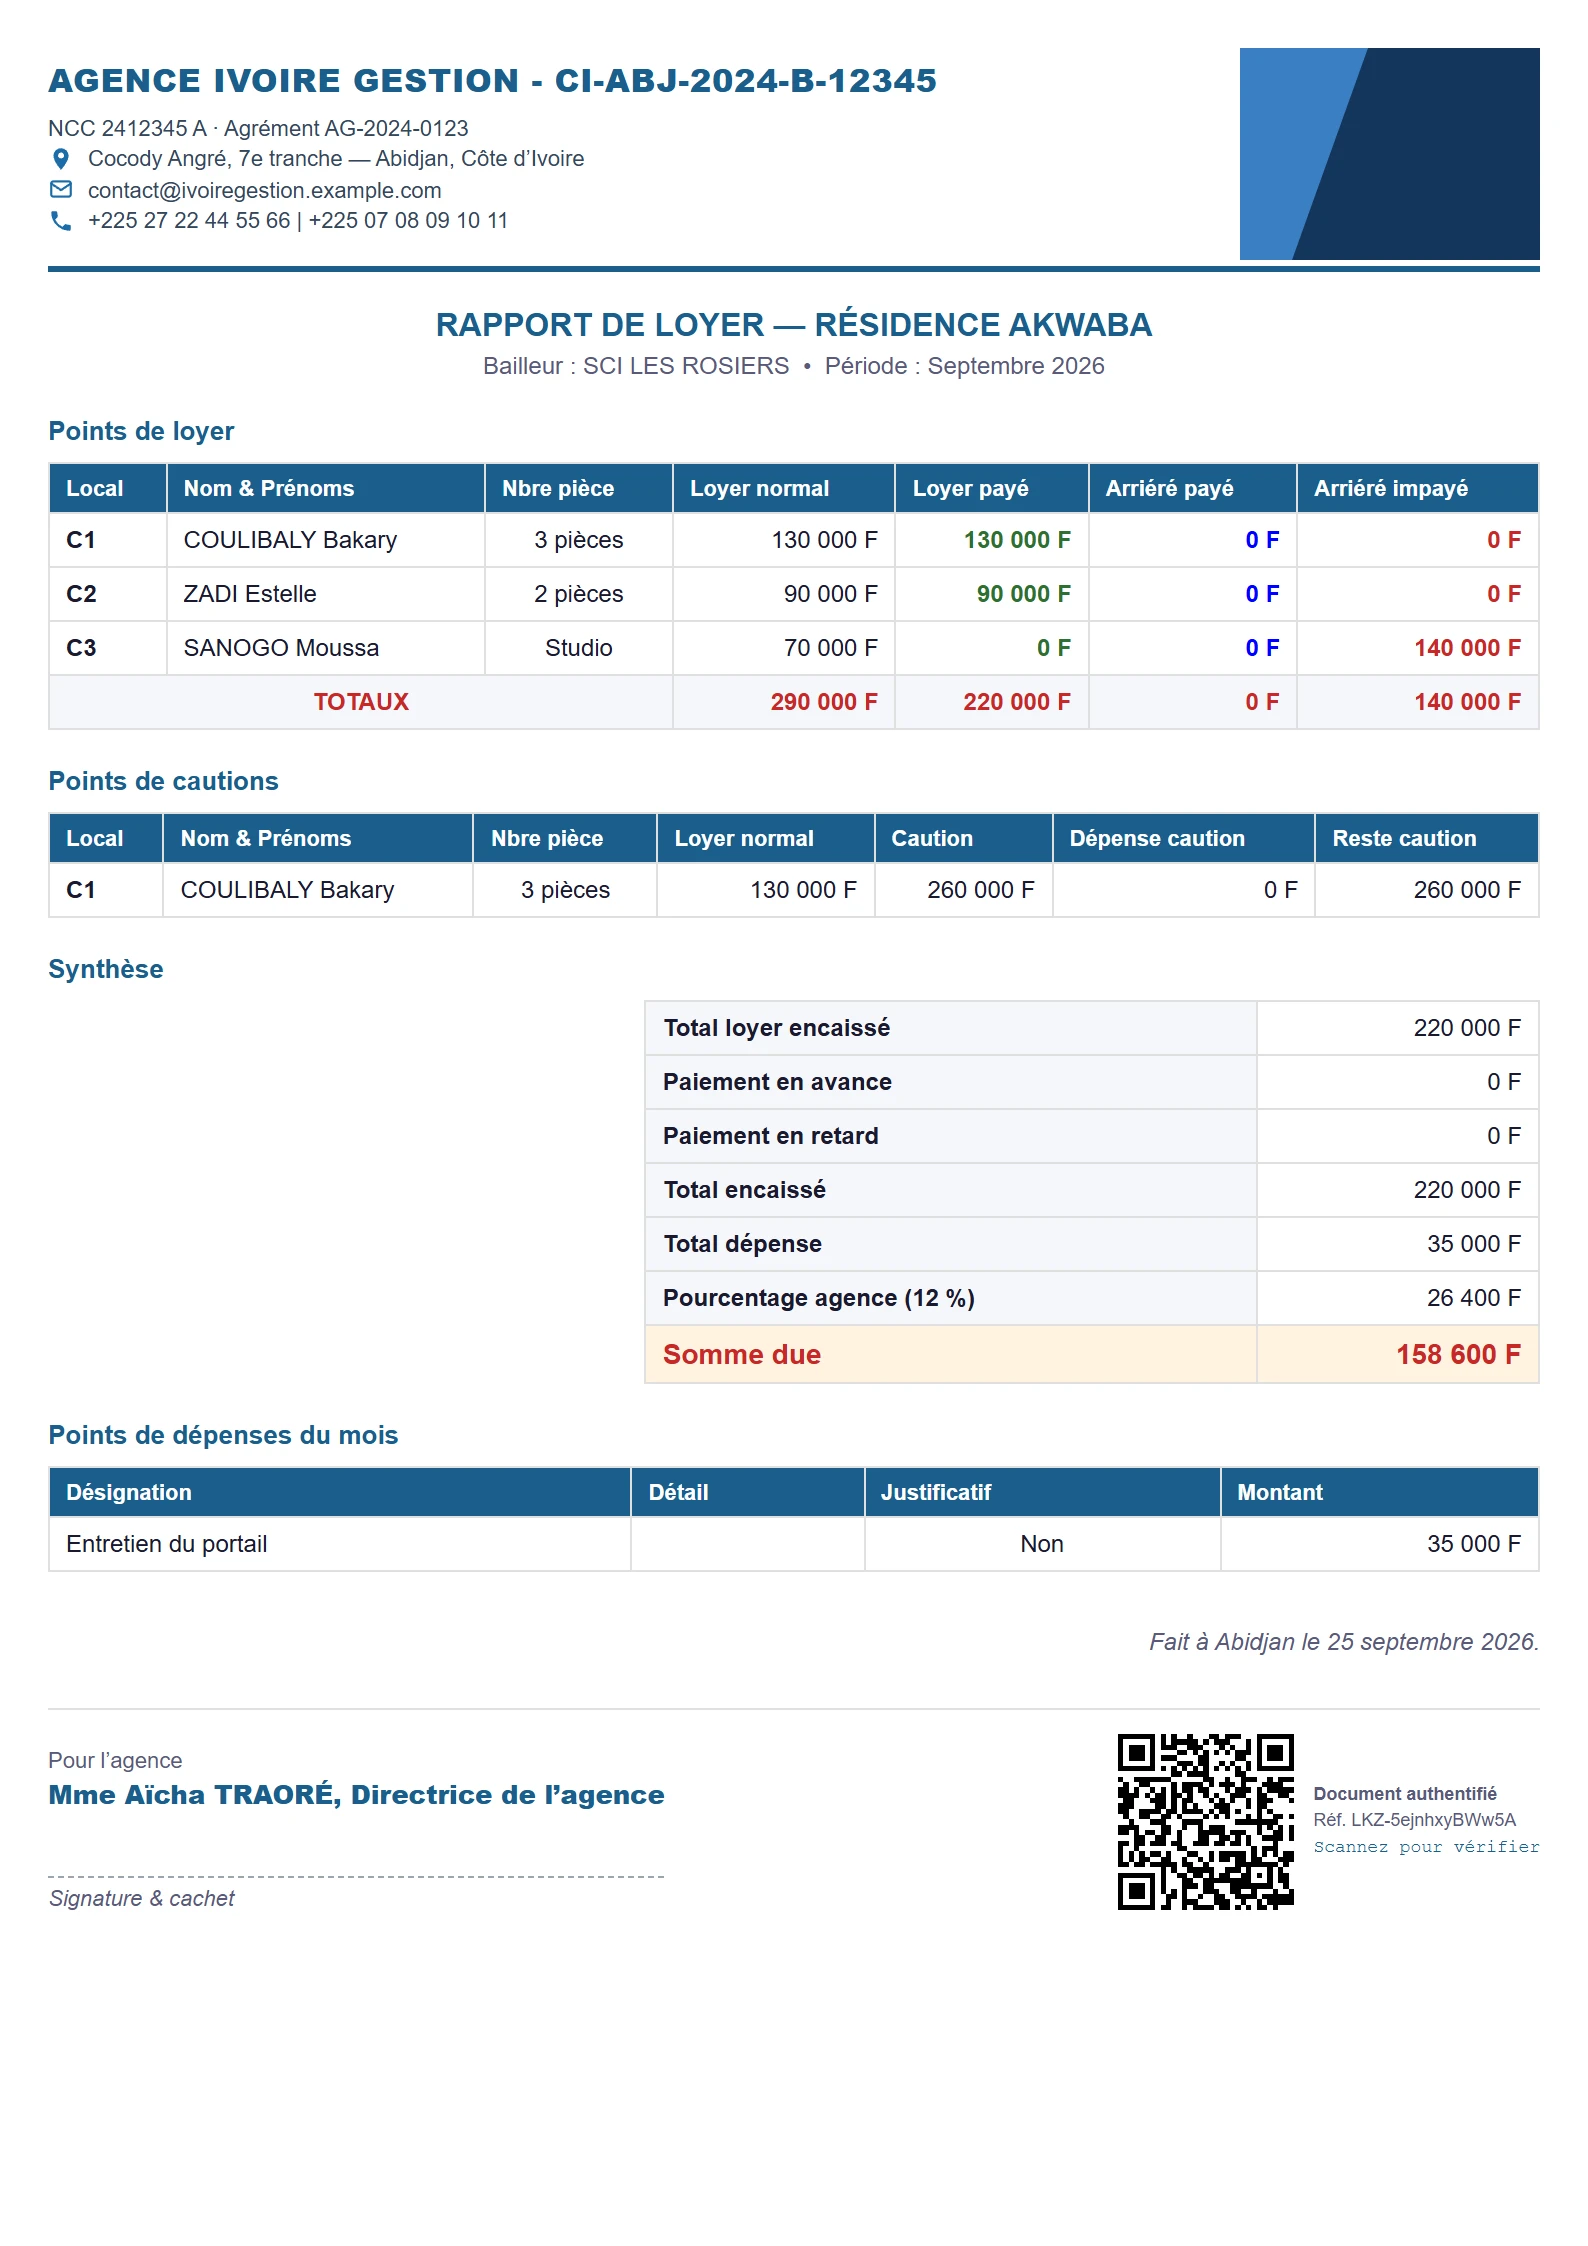Click 'RAPPORT DE LOYER — RÉSIDENCE AKWABA' title
Screen dimensions: 1588x2246
pos(794,325)
